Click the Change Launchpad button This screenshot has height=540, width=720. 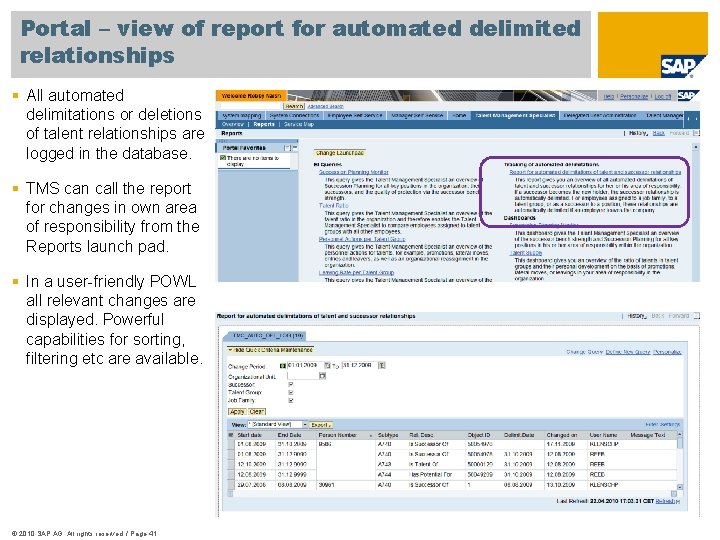pyautogui.click(x=340, y=153)
